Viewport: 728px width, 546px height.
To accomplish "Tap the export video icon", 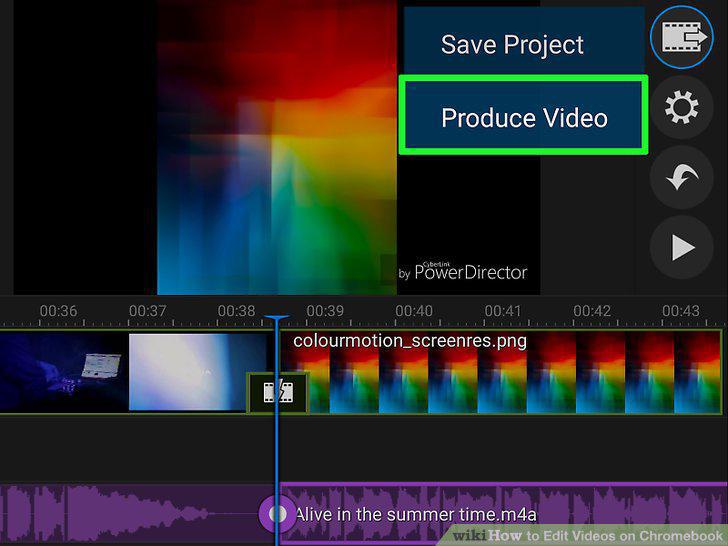I will click(x=682, y=37).
